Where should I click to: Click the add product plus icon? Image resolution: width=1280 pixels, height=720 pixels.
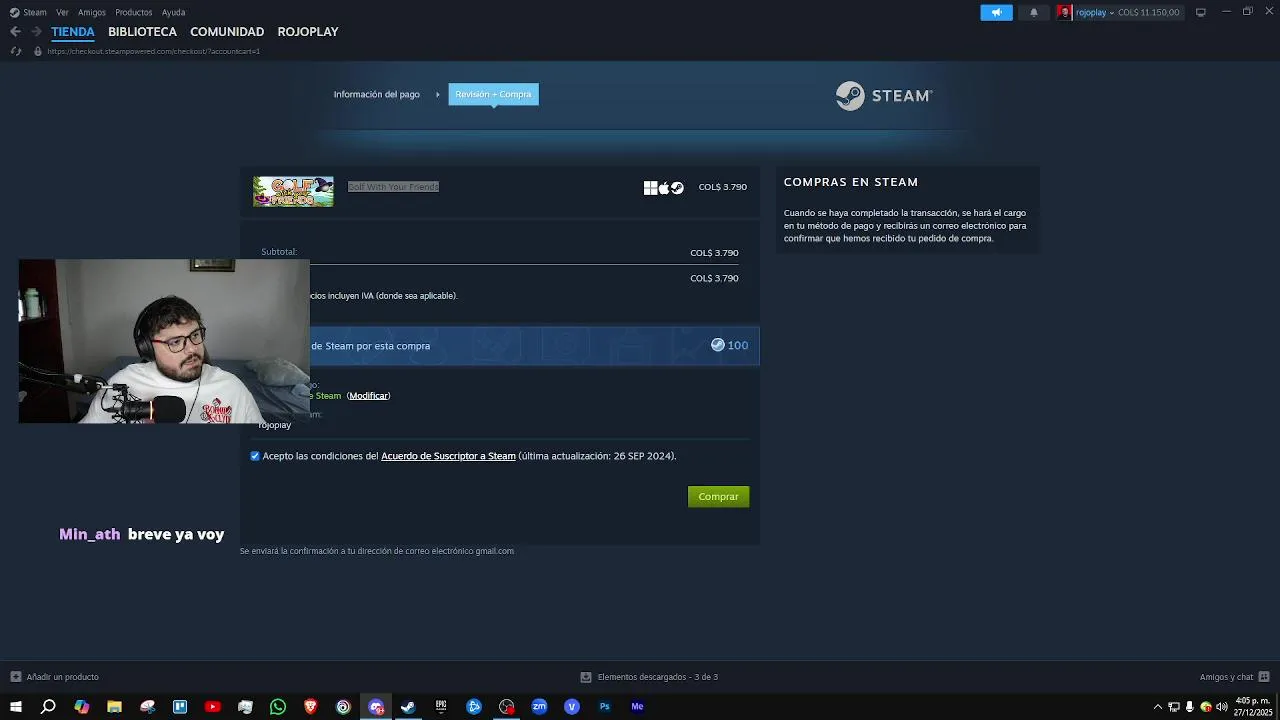pyautogui.click(x=15, y=677)
